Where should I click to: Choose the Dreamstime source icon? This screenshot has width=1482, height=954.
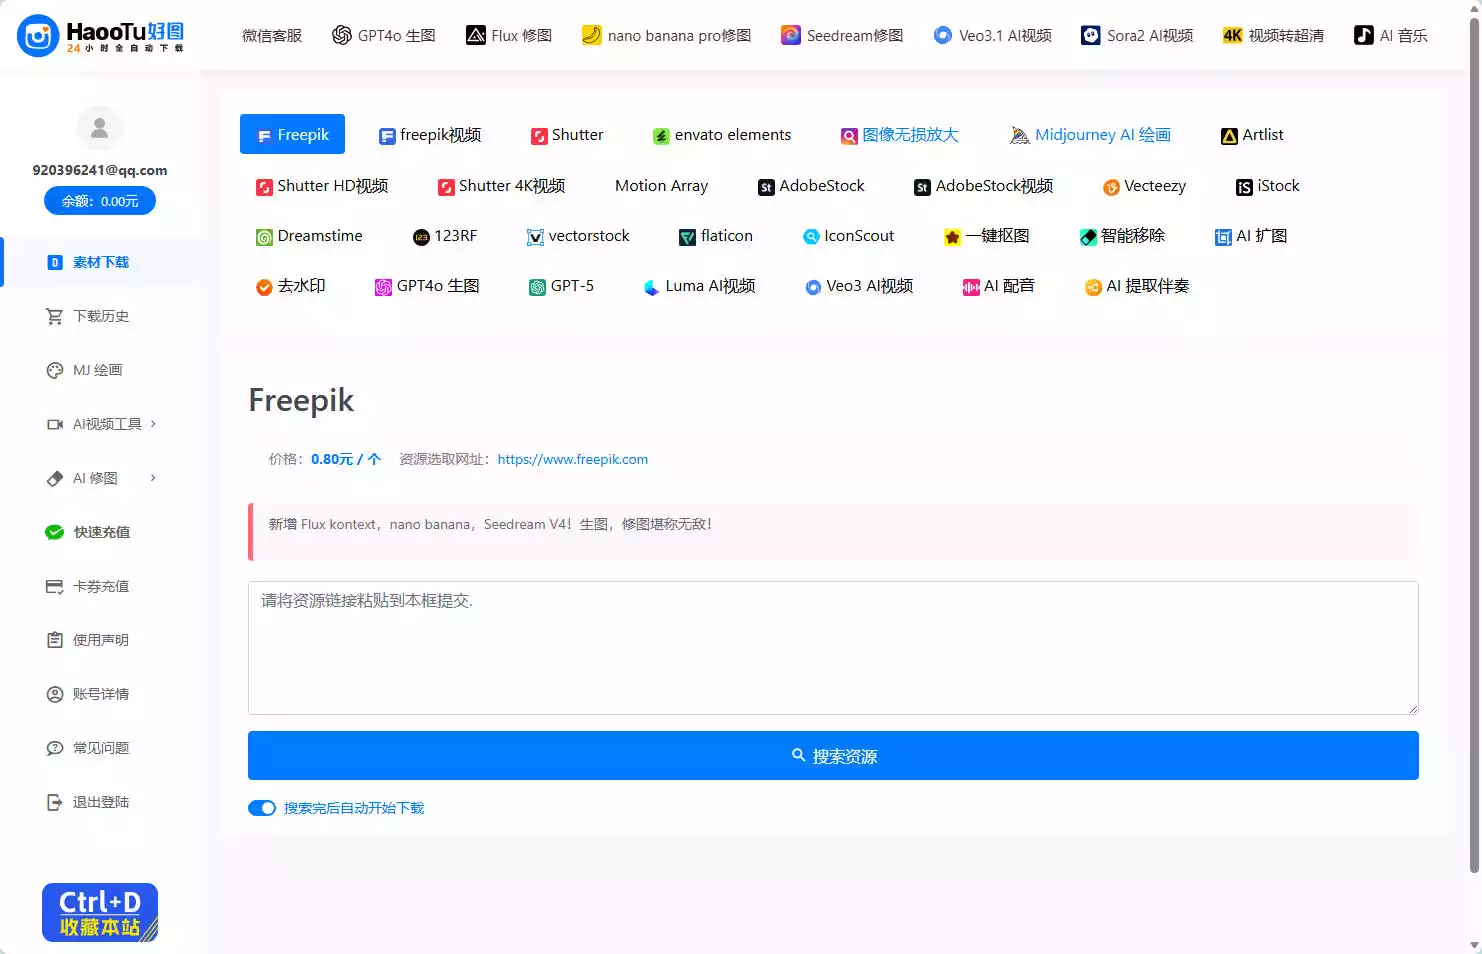point(264,237)
